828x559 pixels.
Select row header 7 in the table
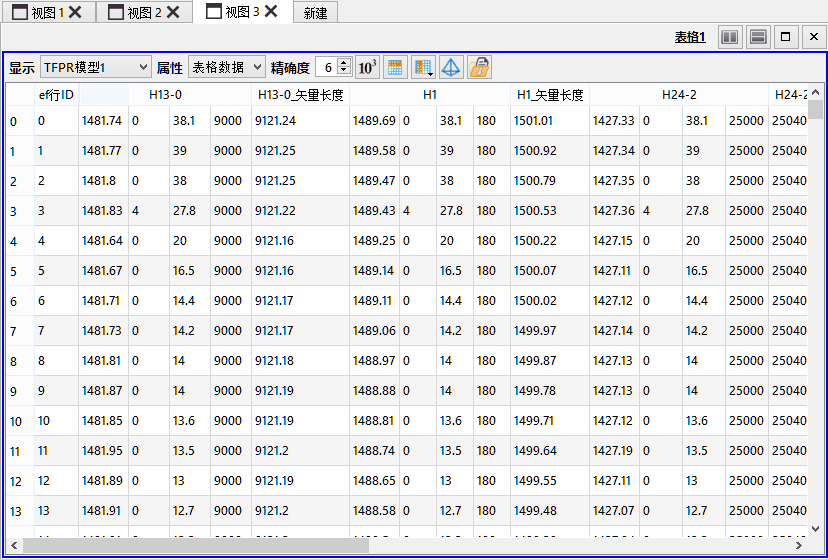(x=20, y=331)
